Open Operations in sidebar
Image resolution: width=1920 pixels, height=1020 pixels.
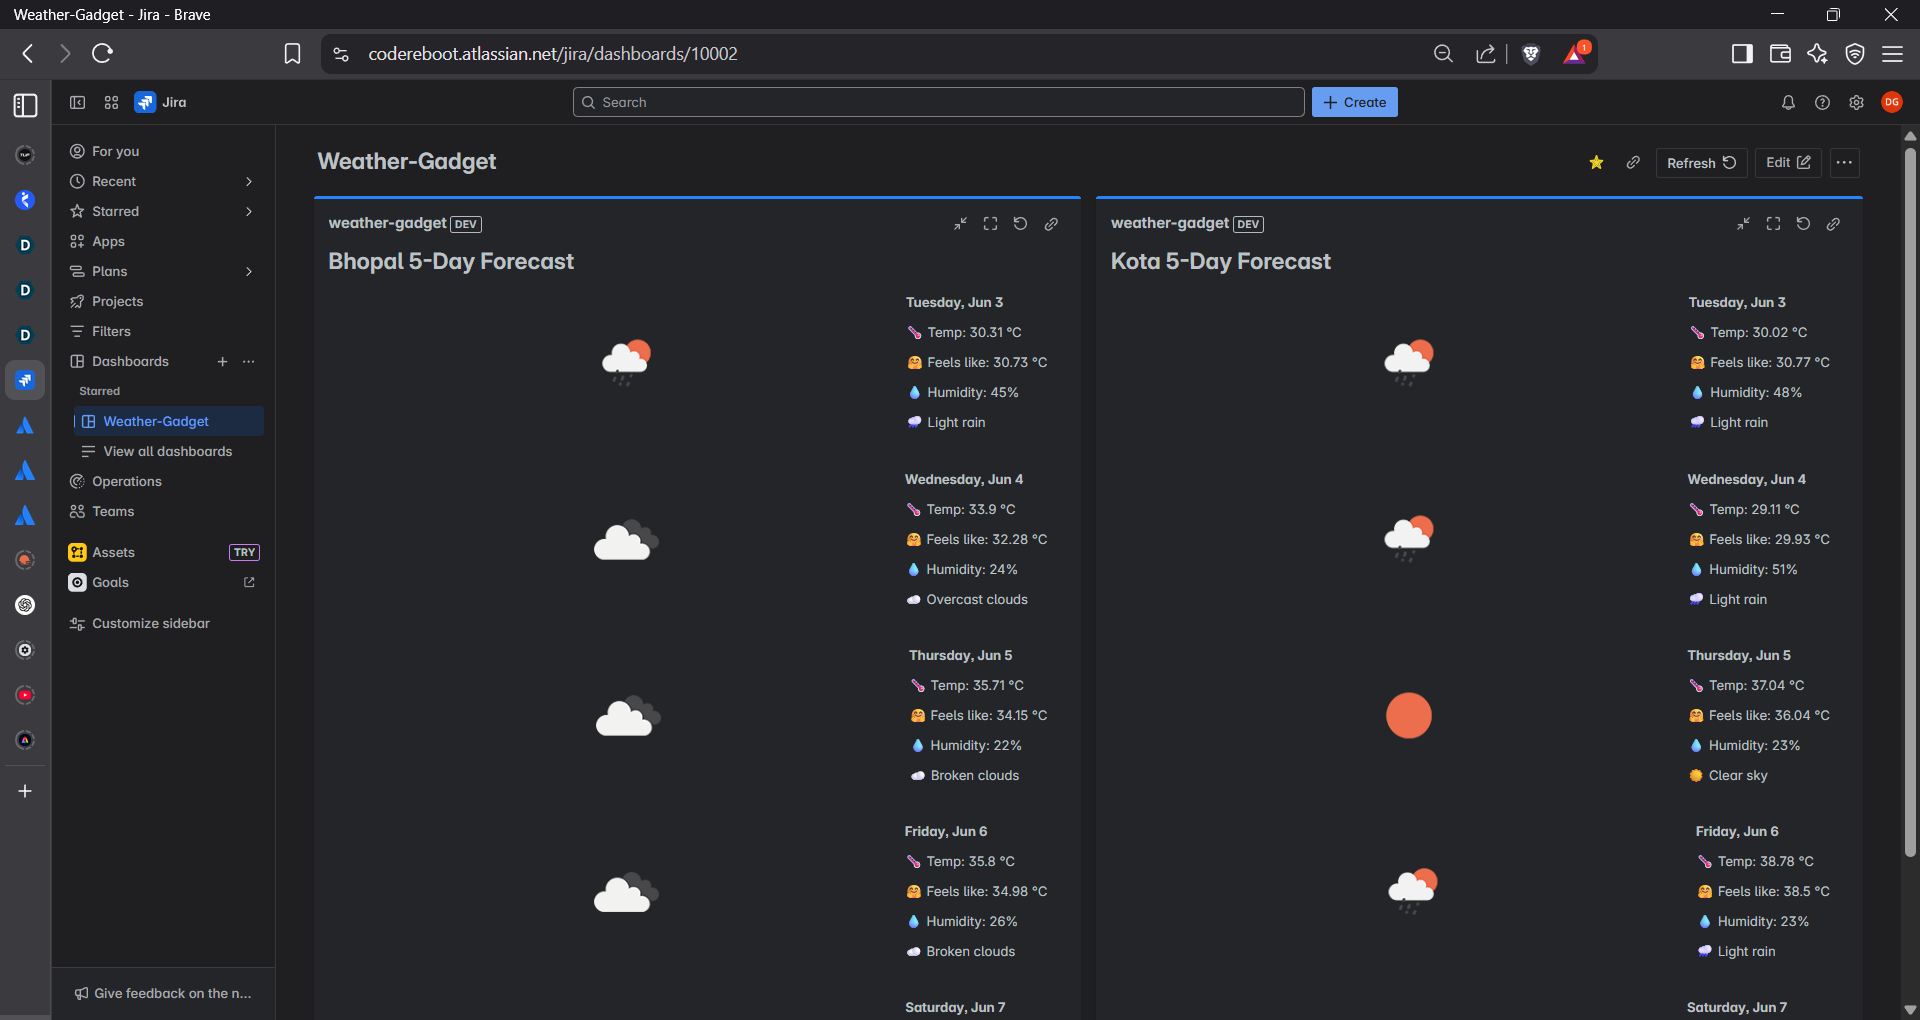(x=163, y=481)
